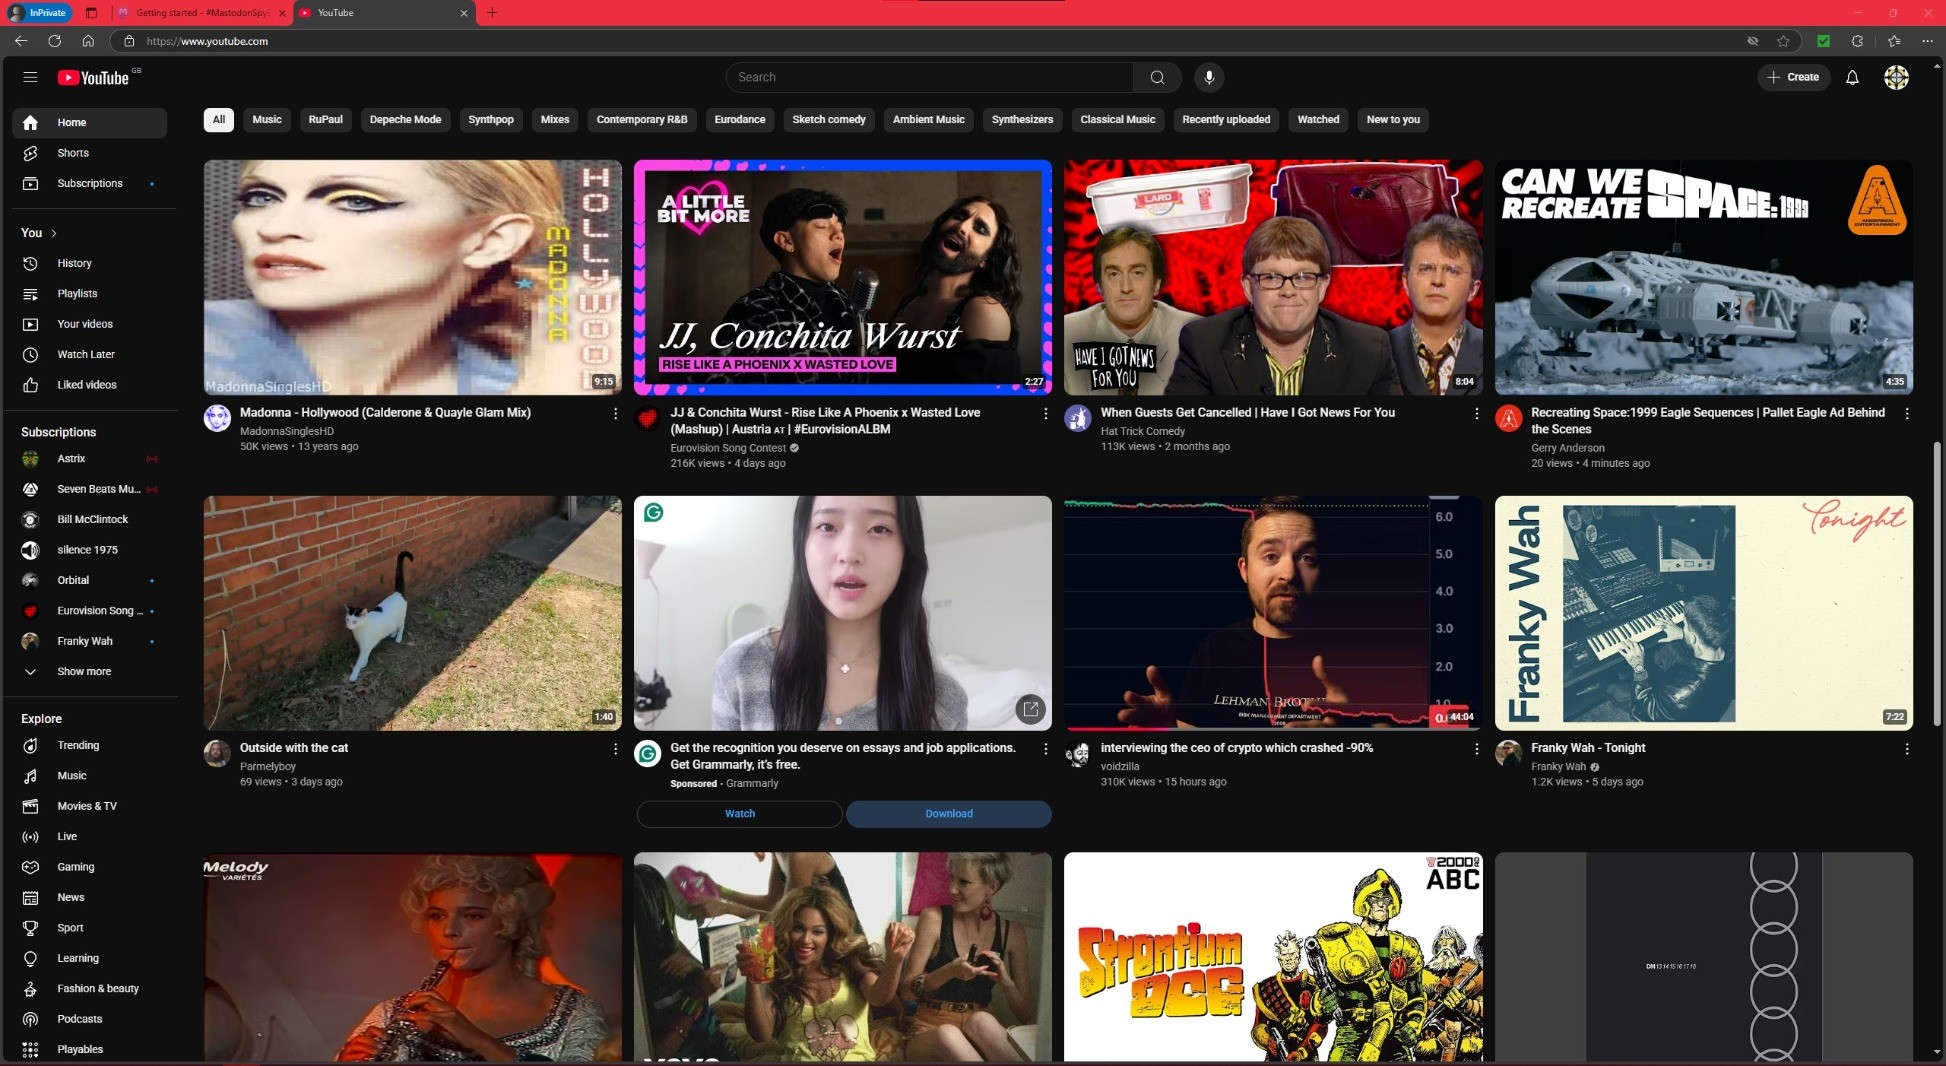Image resolution: width=1946 pixels, height=1066 pixels.
Task: Click the voice search microphone icon
Action: (x=1208, y=77)
